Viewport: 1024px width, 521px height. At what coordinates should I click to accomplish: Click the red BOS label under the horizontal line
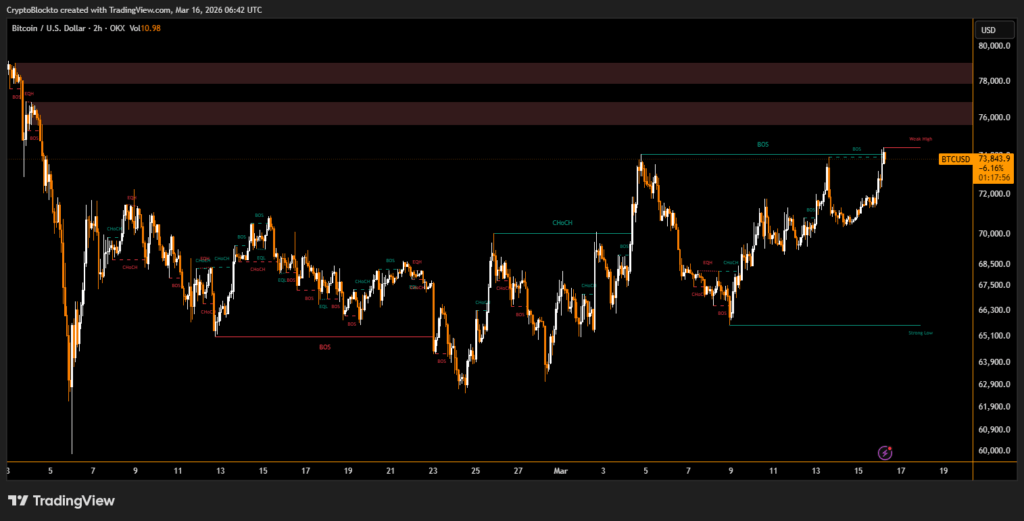[325, 346]
